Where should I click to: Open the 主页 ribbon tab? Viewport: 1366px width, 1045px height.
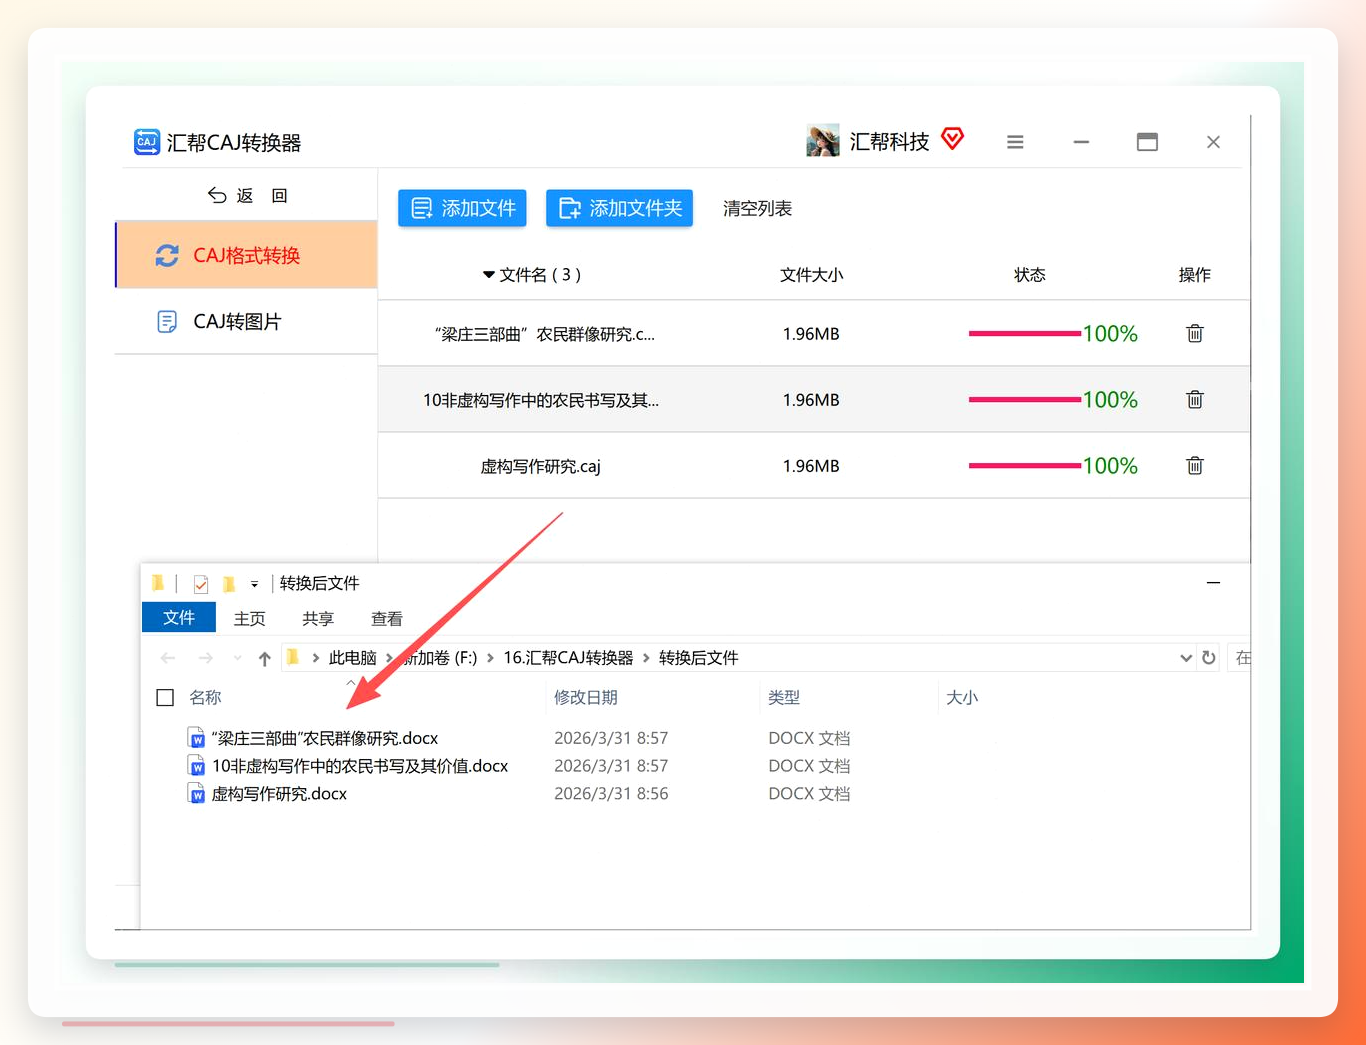(250, 618)
